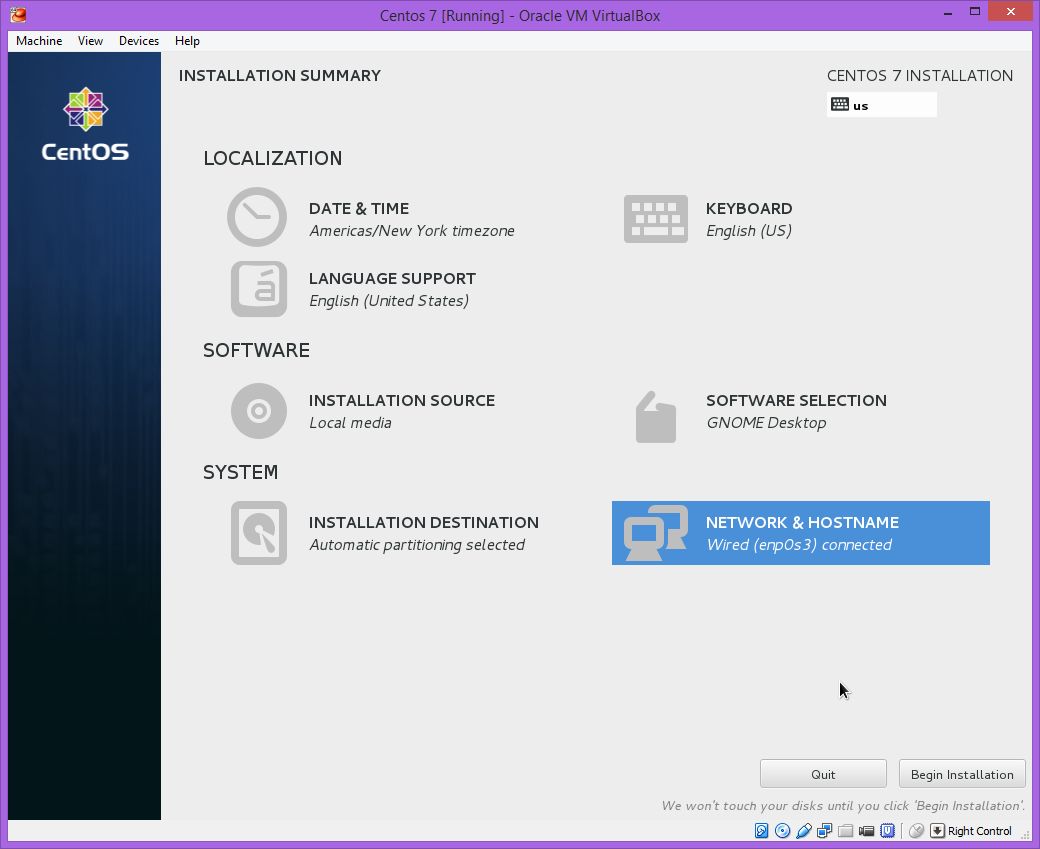Select NETWORK & HOSTNAME heading
Viewport: 1040px width, 849px height.
(802, 522)
